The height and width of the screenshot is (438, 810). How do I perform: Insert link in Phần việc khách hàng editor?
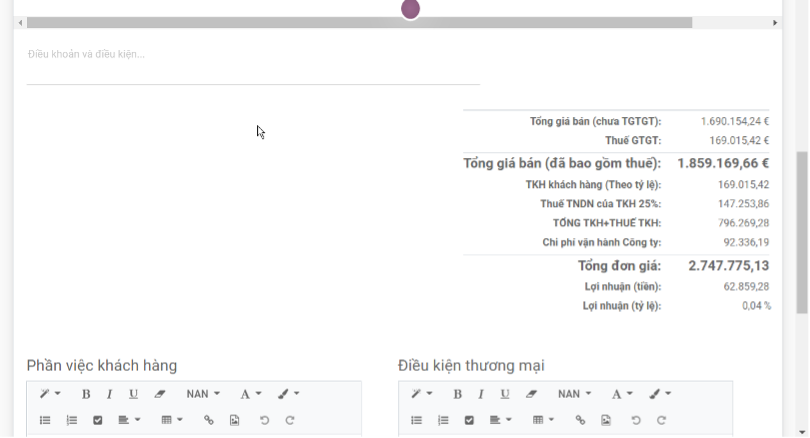click(209, 420)
